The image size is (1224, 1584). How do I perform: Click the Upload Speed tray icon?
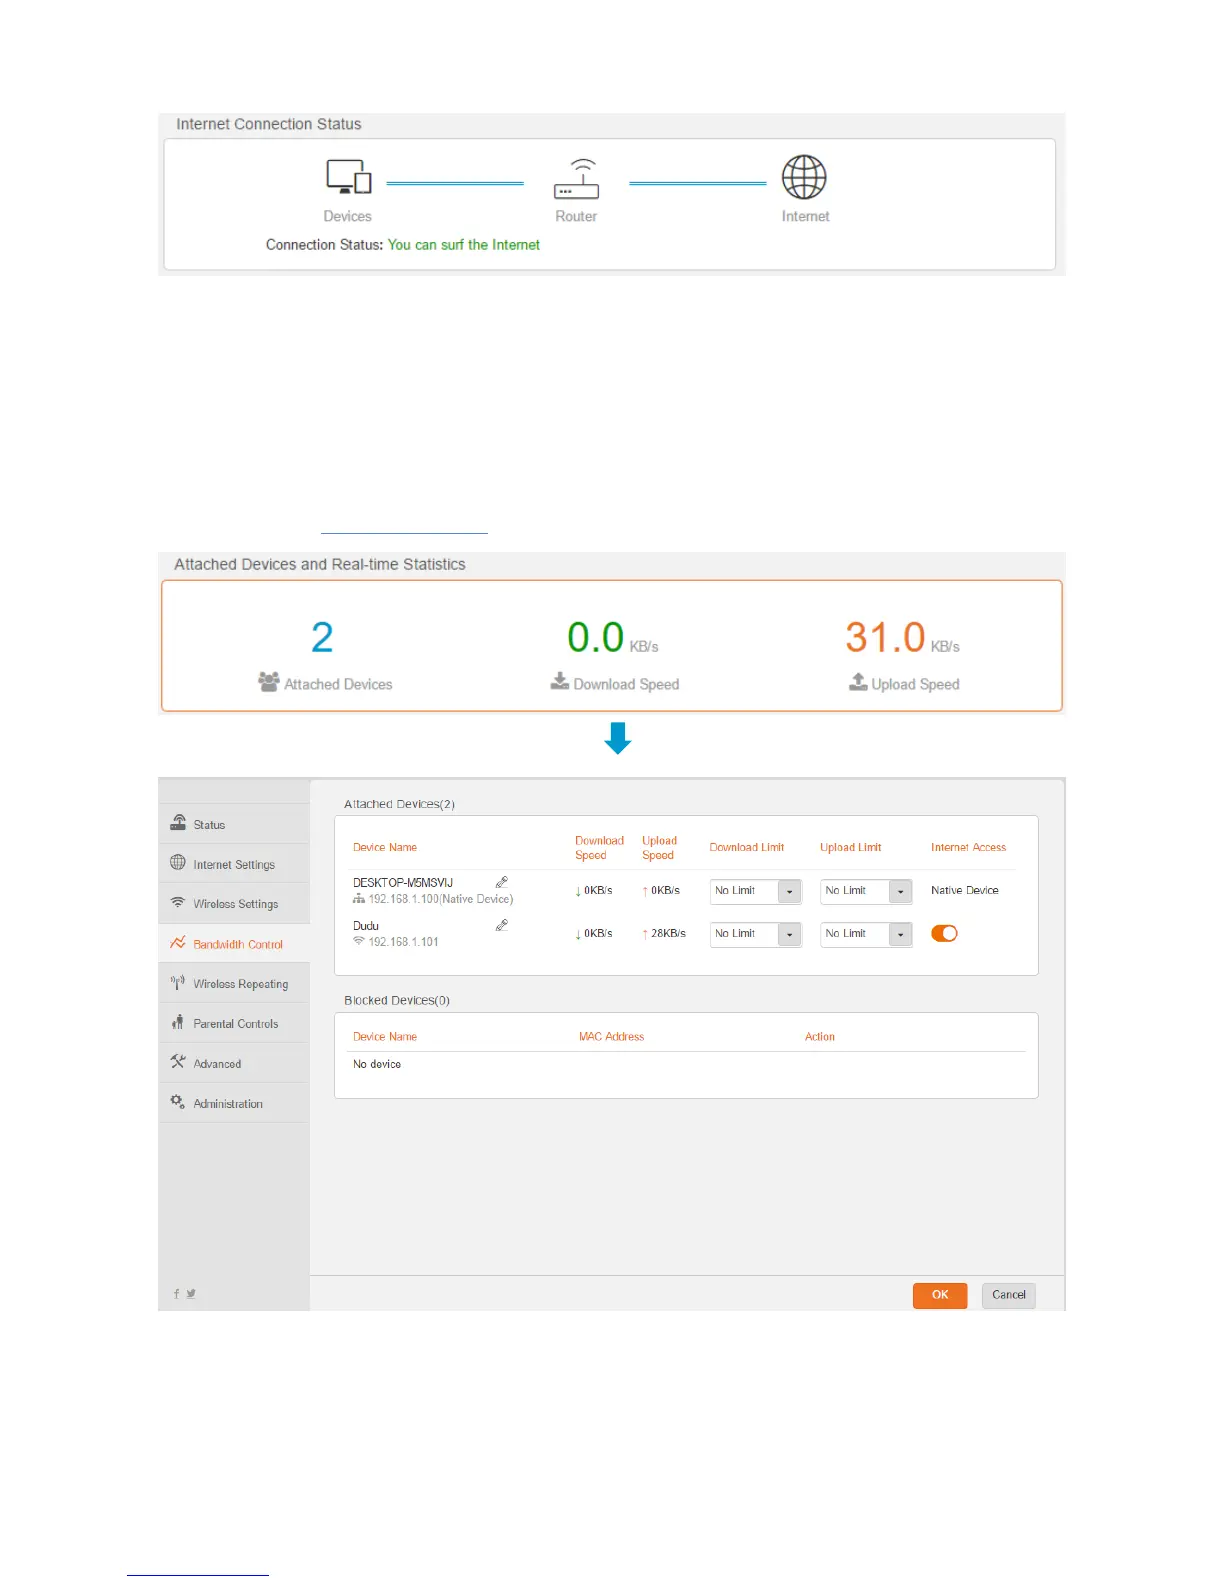click(x=858, y=681)
